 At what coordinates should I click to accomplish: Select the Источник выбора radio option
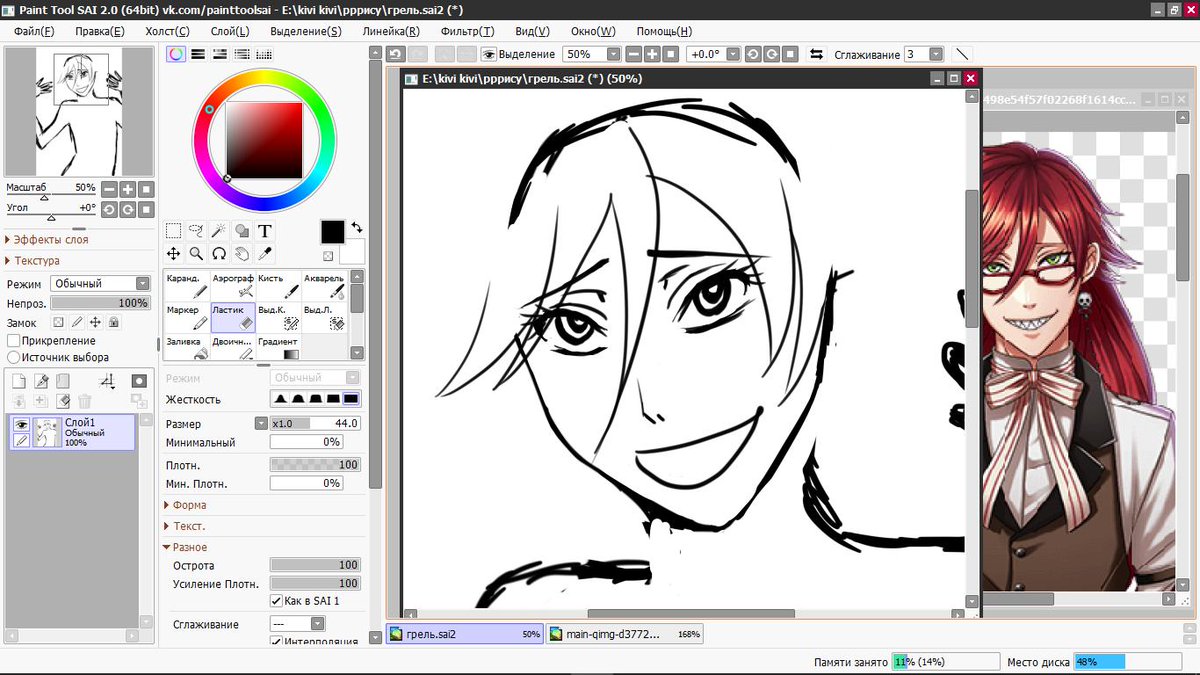point(14,357)
